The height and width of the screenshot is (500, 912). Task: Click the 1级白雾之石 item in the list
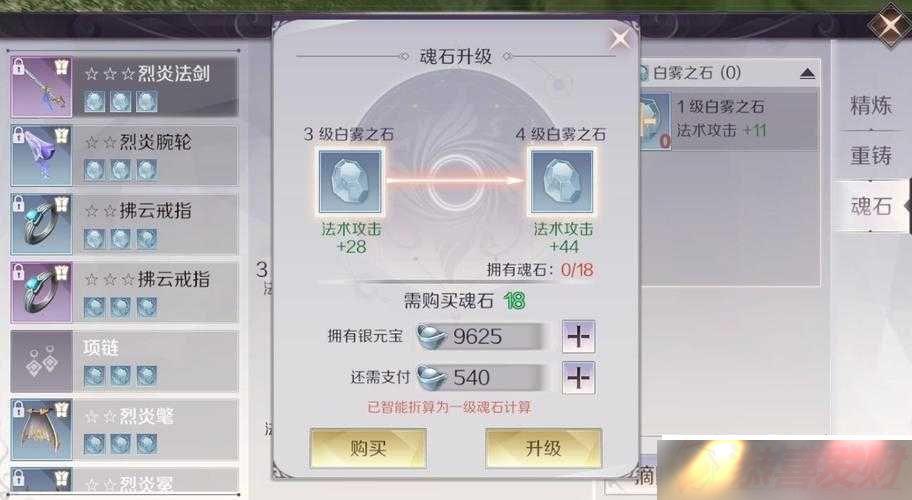[729, 119]
